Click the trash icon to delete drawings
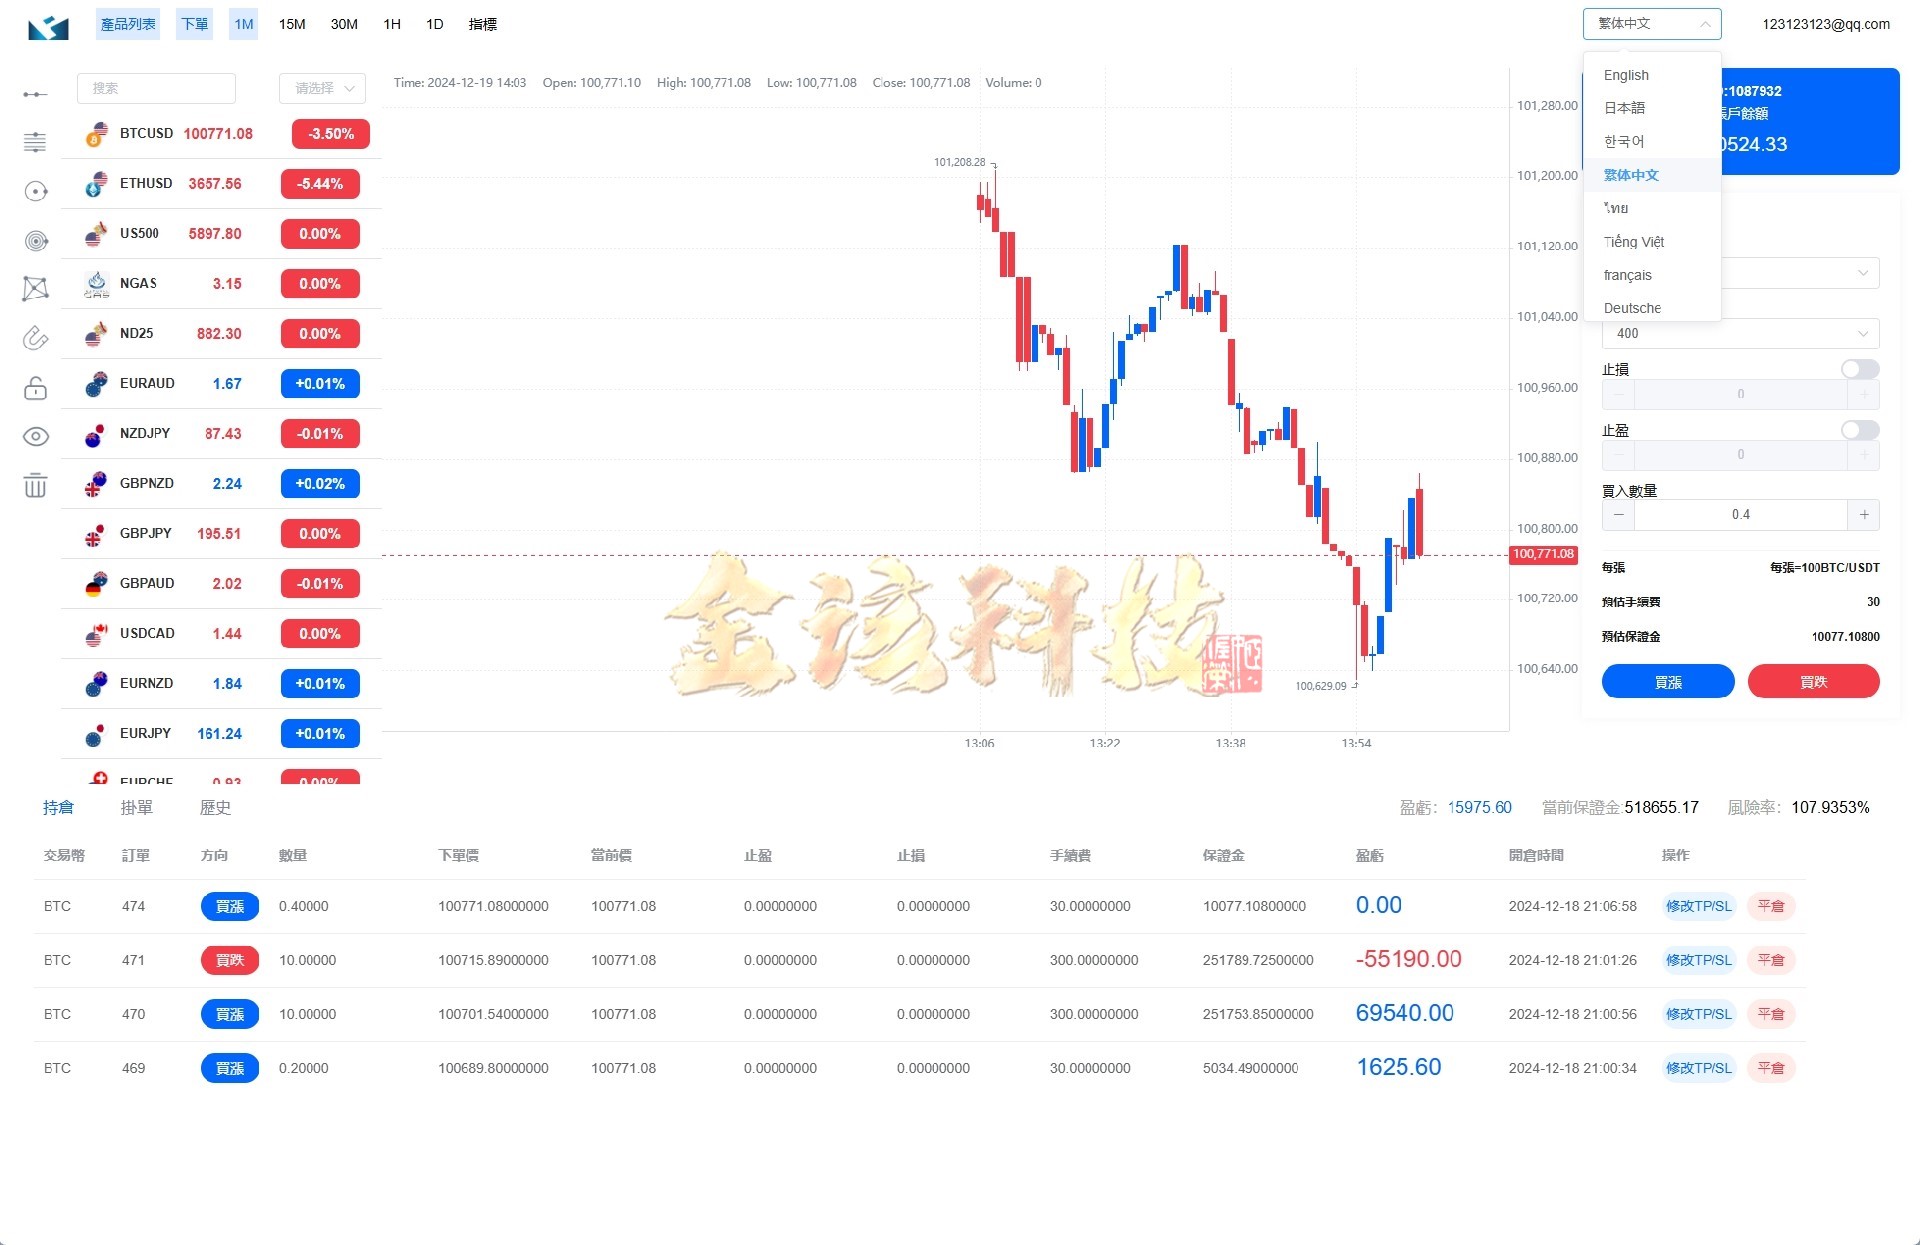 click(35, 485)
